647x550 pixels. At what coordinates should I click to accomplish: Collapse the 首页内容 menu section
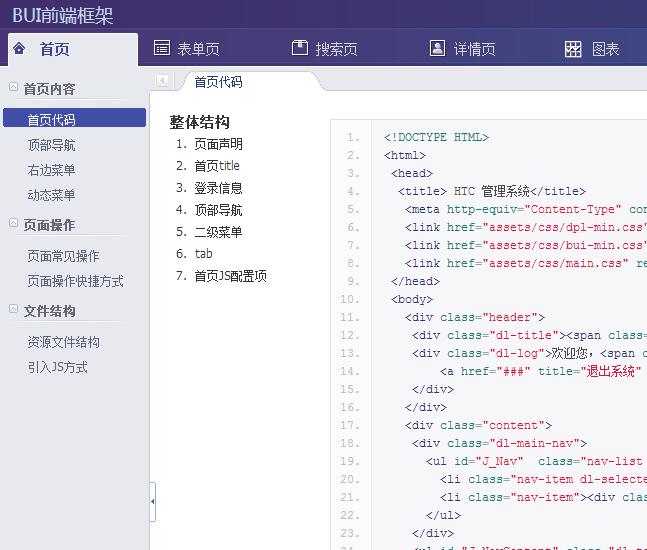point(14,88)
